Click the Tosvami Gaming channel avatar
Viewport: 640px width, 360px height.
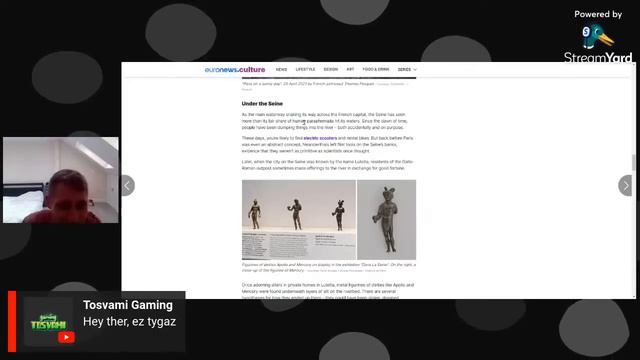click(x=49, y=321)
